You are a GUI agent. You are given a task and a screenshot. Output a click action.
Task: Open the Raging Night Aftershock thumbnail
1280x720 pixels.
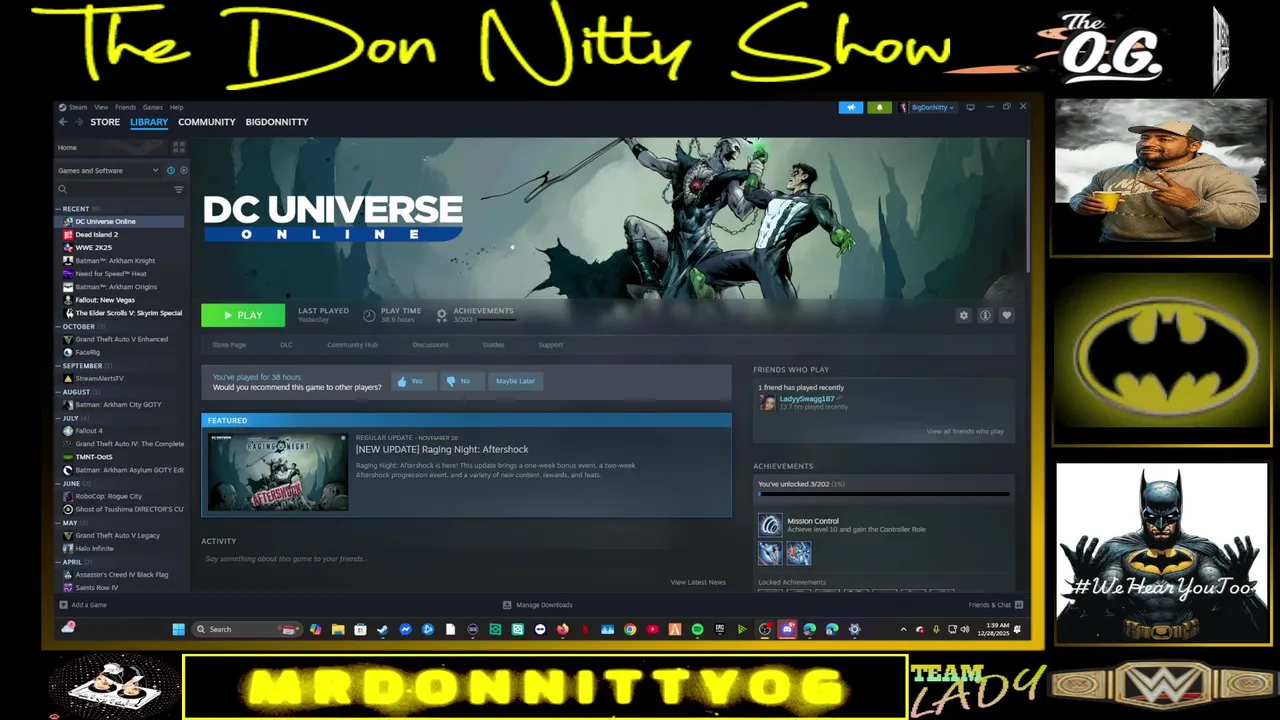tap(278, 472)
